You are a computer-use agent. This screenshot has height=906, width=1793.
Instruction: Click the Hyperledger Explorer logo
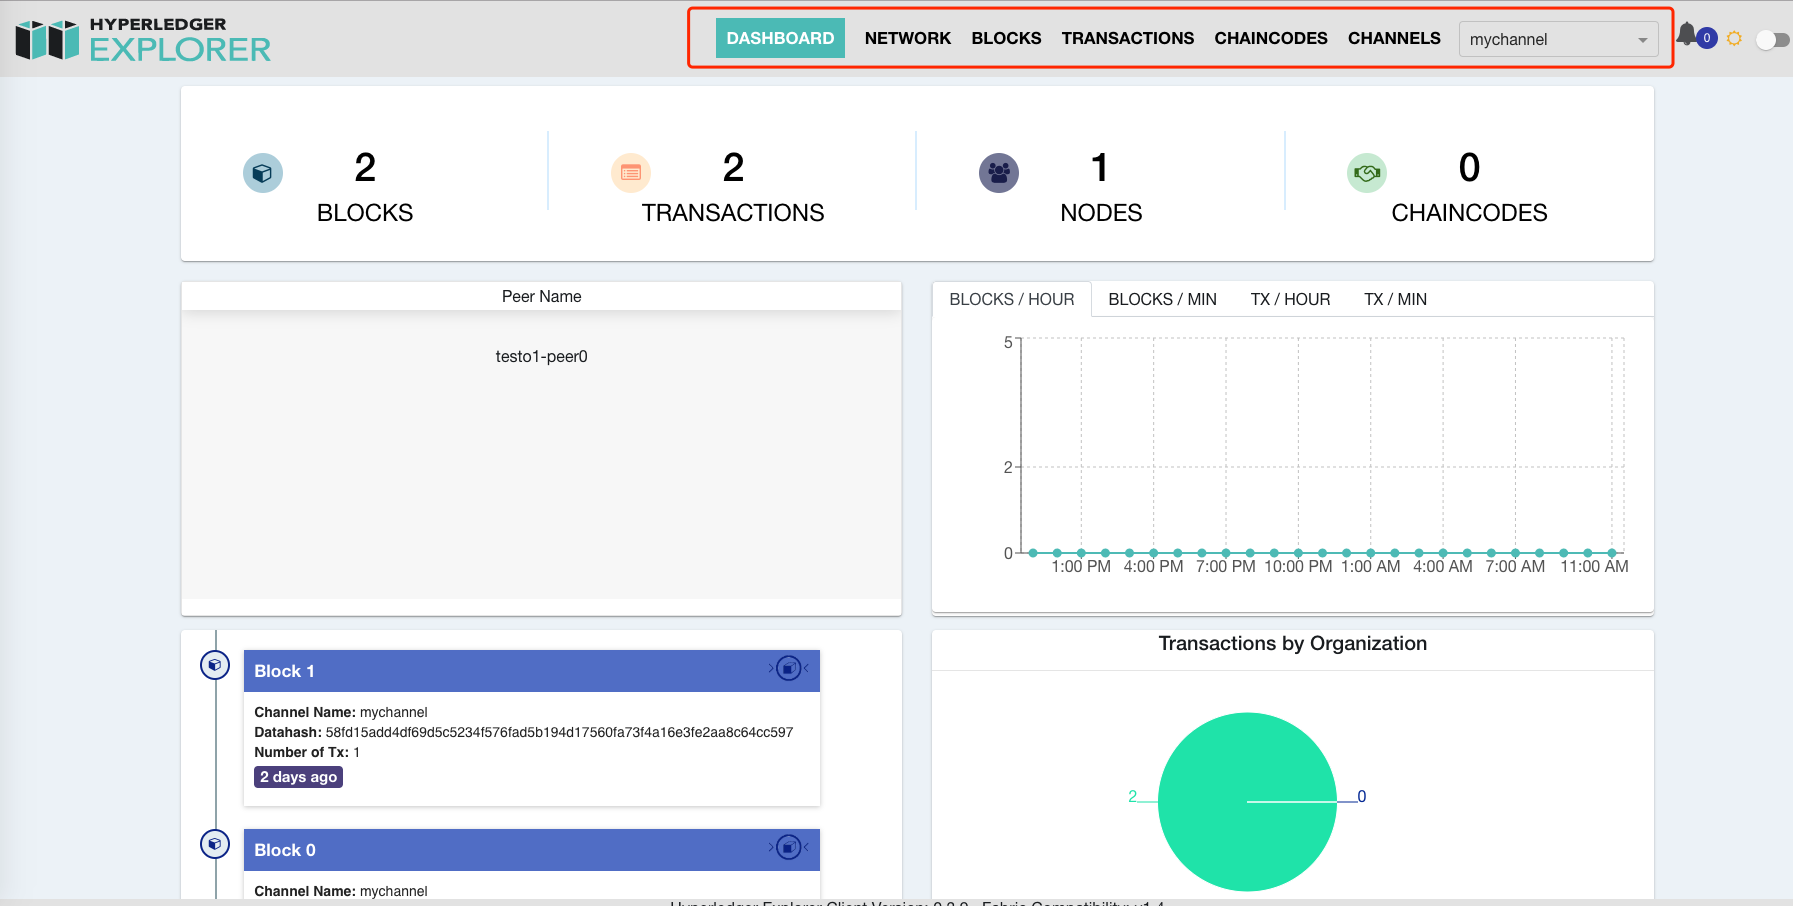[x=144, y=39]
